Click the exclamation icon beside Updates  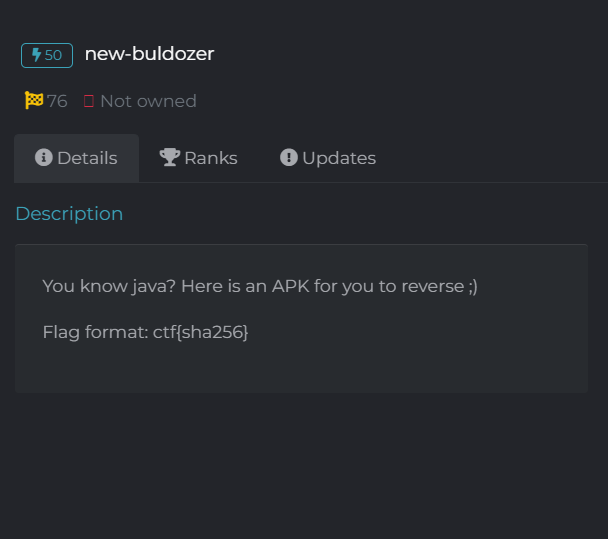coord(289,157)
